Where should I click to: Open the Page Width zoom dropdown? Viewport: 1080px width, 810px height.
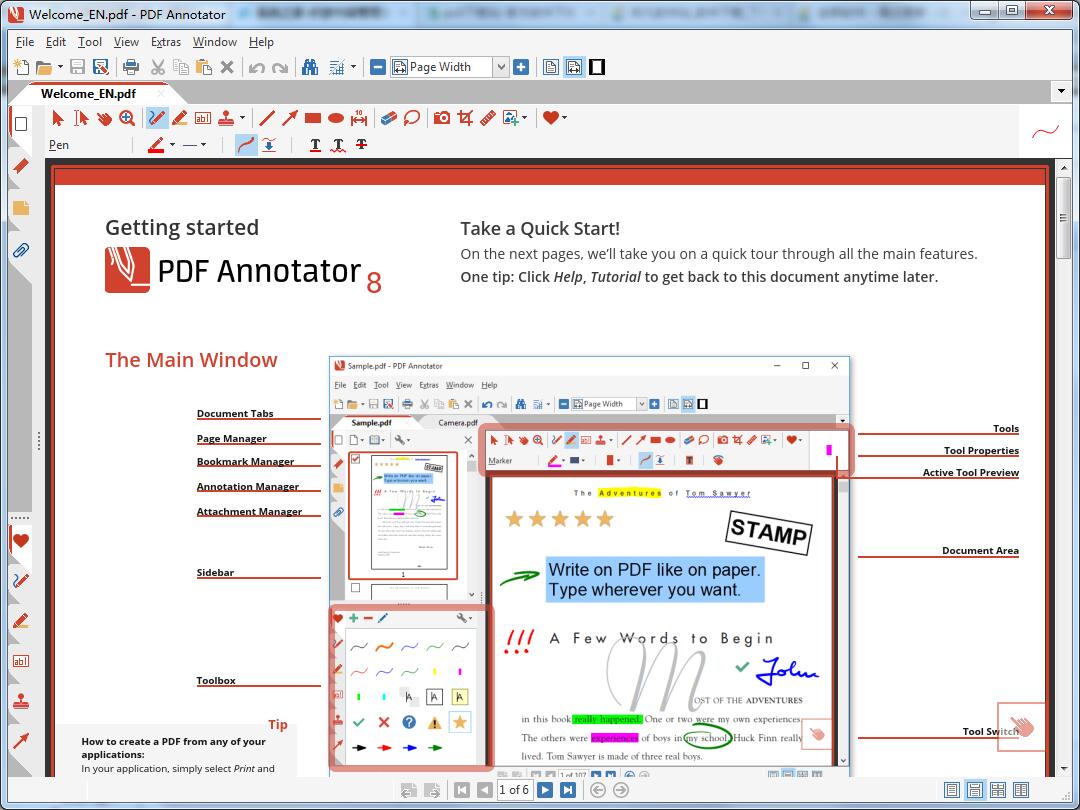[501, 67]
